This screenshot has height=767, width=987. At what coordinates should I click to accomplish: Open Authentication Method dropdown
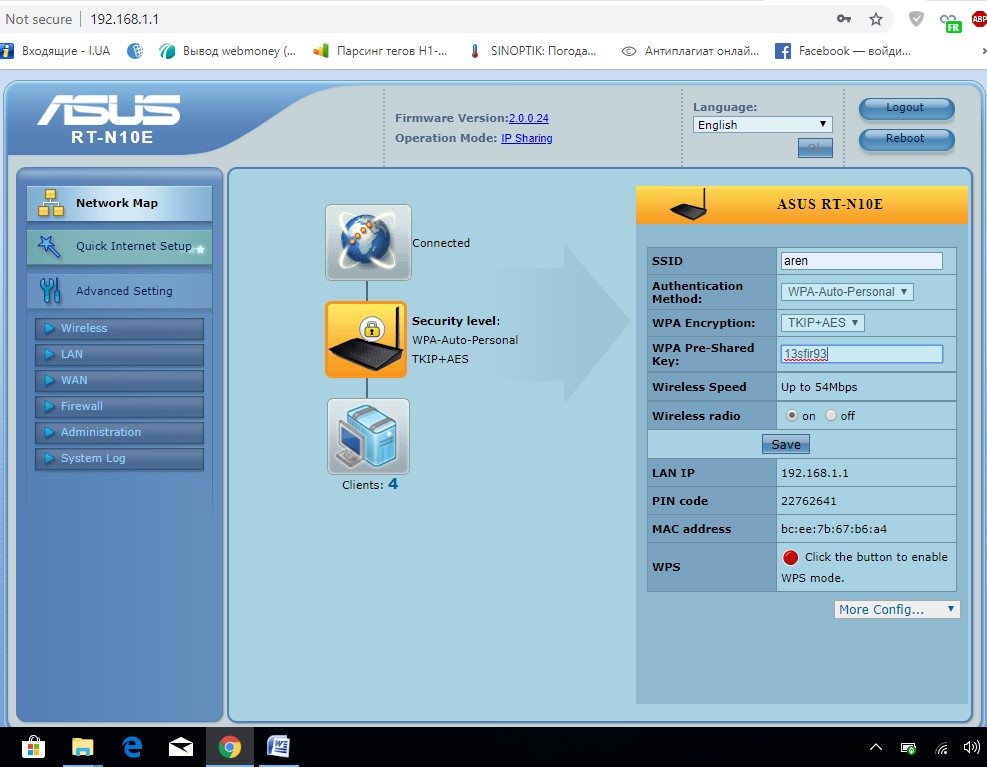pyautogui.click(x=847, y=292)
